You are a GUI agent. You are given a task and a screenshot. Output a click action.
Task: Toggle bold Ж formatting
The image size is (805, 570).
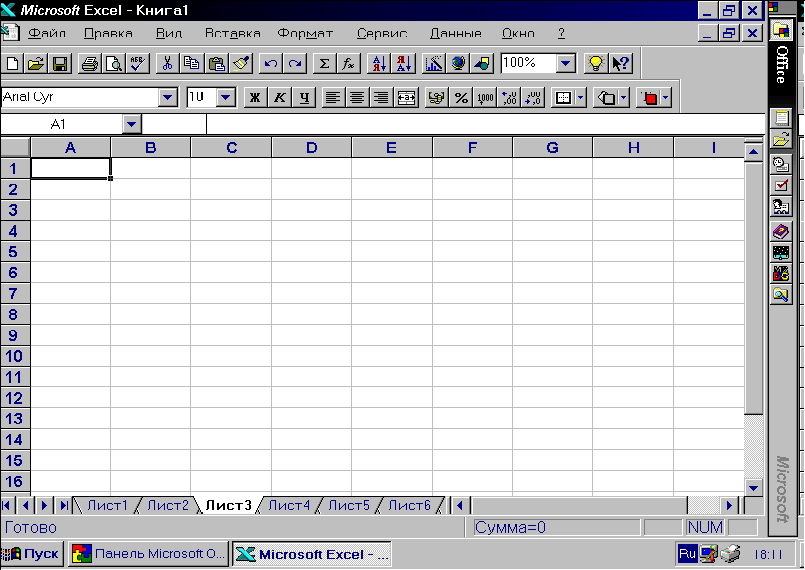tap(255, 98)
